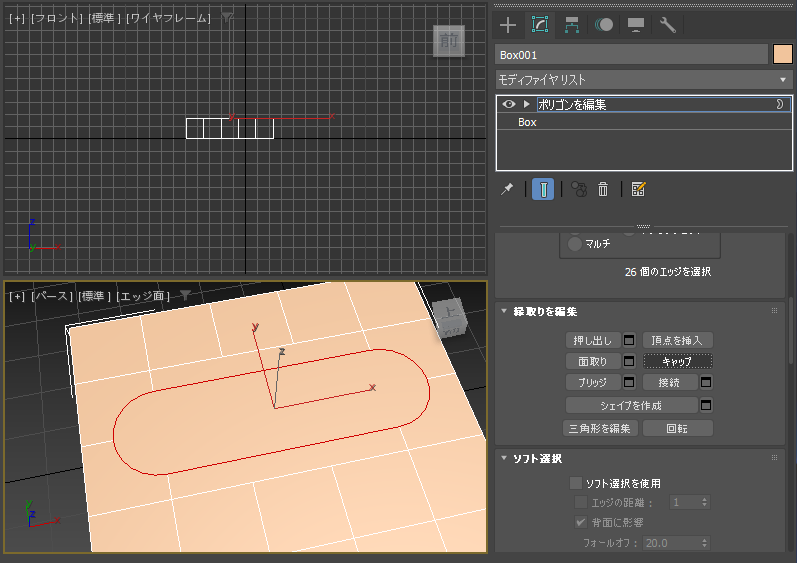Switch to the Modify panel tab
This screenshot has width=797, height=563.
(x=539, y=25)
